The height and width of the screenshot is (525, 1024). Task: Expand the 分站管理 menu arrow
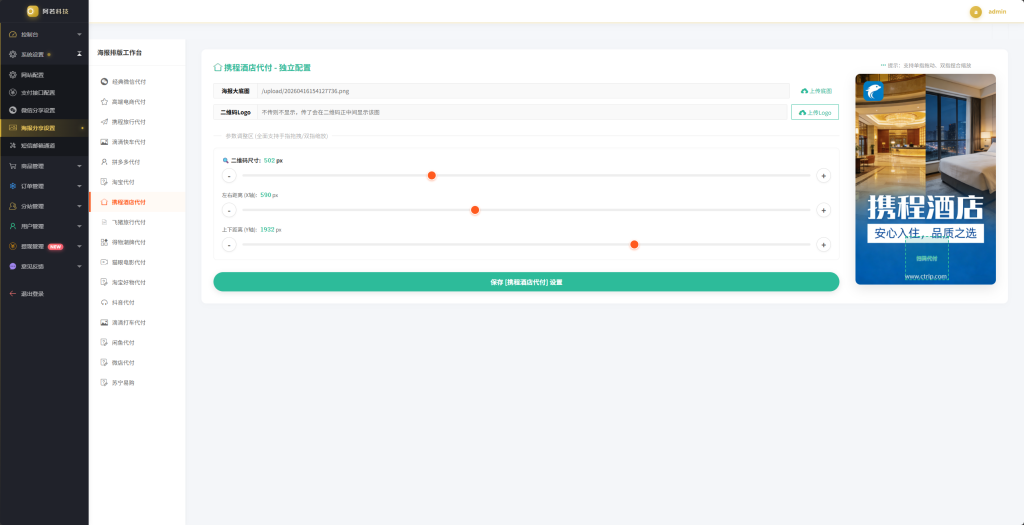coord(79,206)
